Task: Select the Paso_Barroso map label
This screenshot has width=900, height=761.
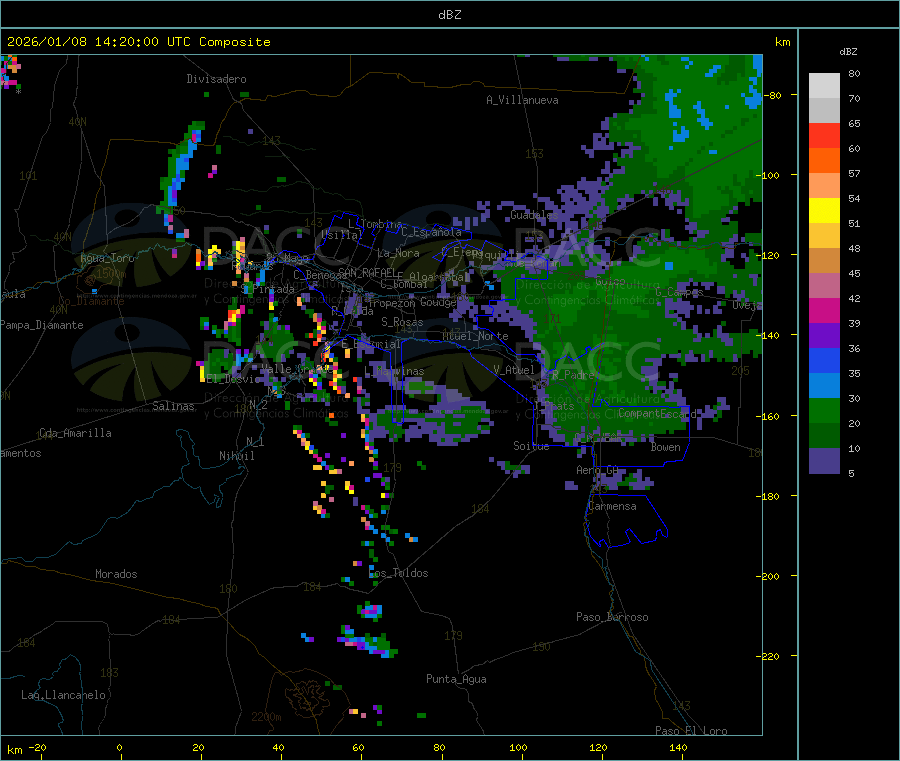Action: click(612, 617)
